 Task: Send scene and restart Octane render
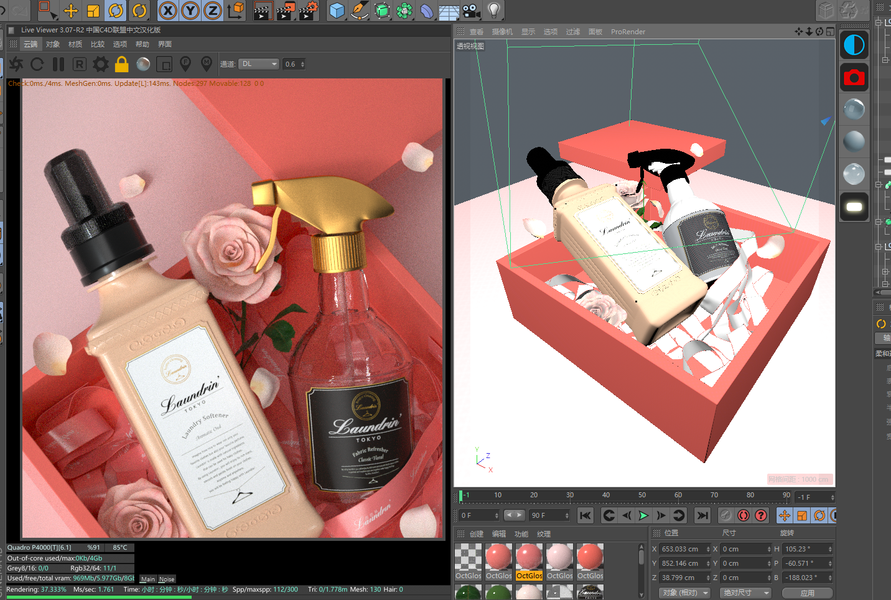[x=16, y=64]
